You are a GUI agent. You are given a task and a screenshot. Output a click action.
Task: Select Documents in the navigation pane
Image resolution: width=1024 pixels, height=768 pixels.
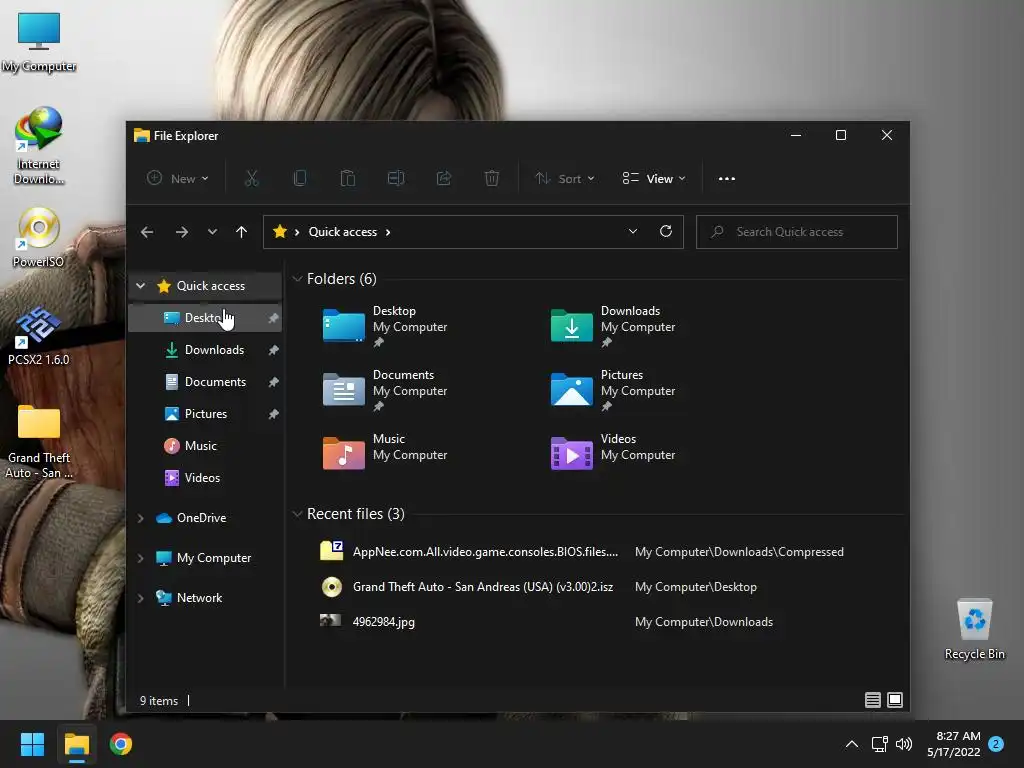pos(205,381)
